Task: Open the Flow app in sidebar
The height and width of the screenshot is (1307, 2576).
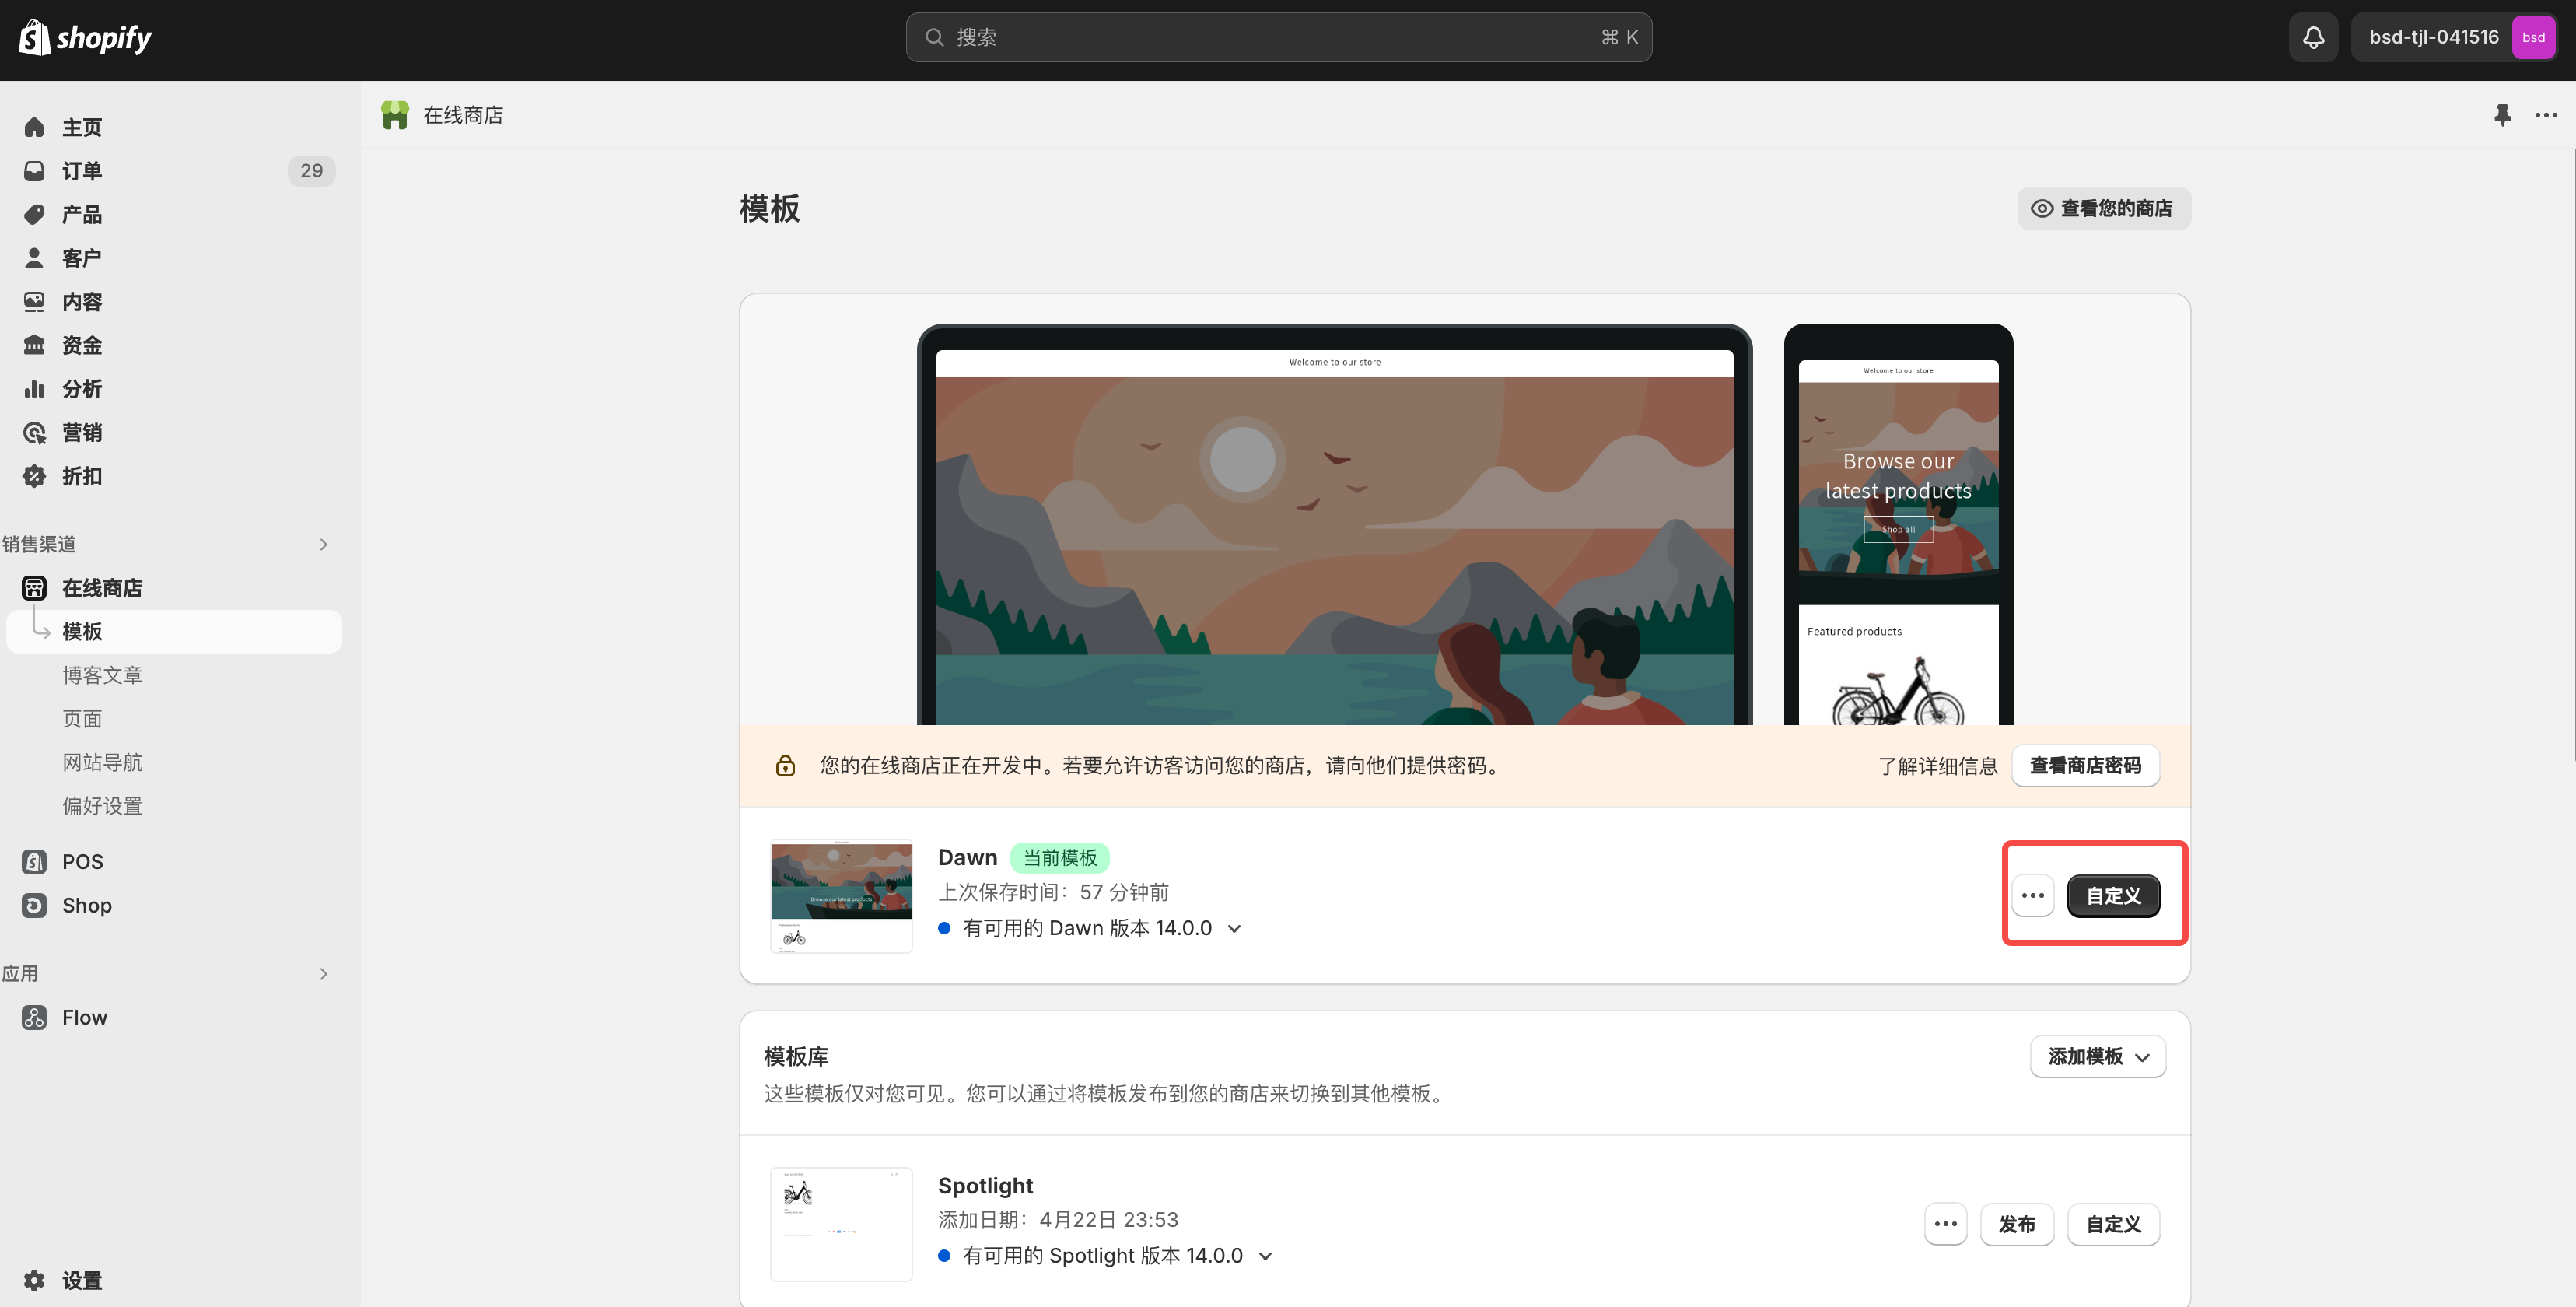Action: coord(83,1017)
